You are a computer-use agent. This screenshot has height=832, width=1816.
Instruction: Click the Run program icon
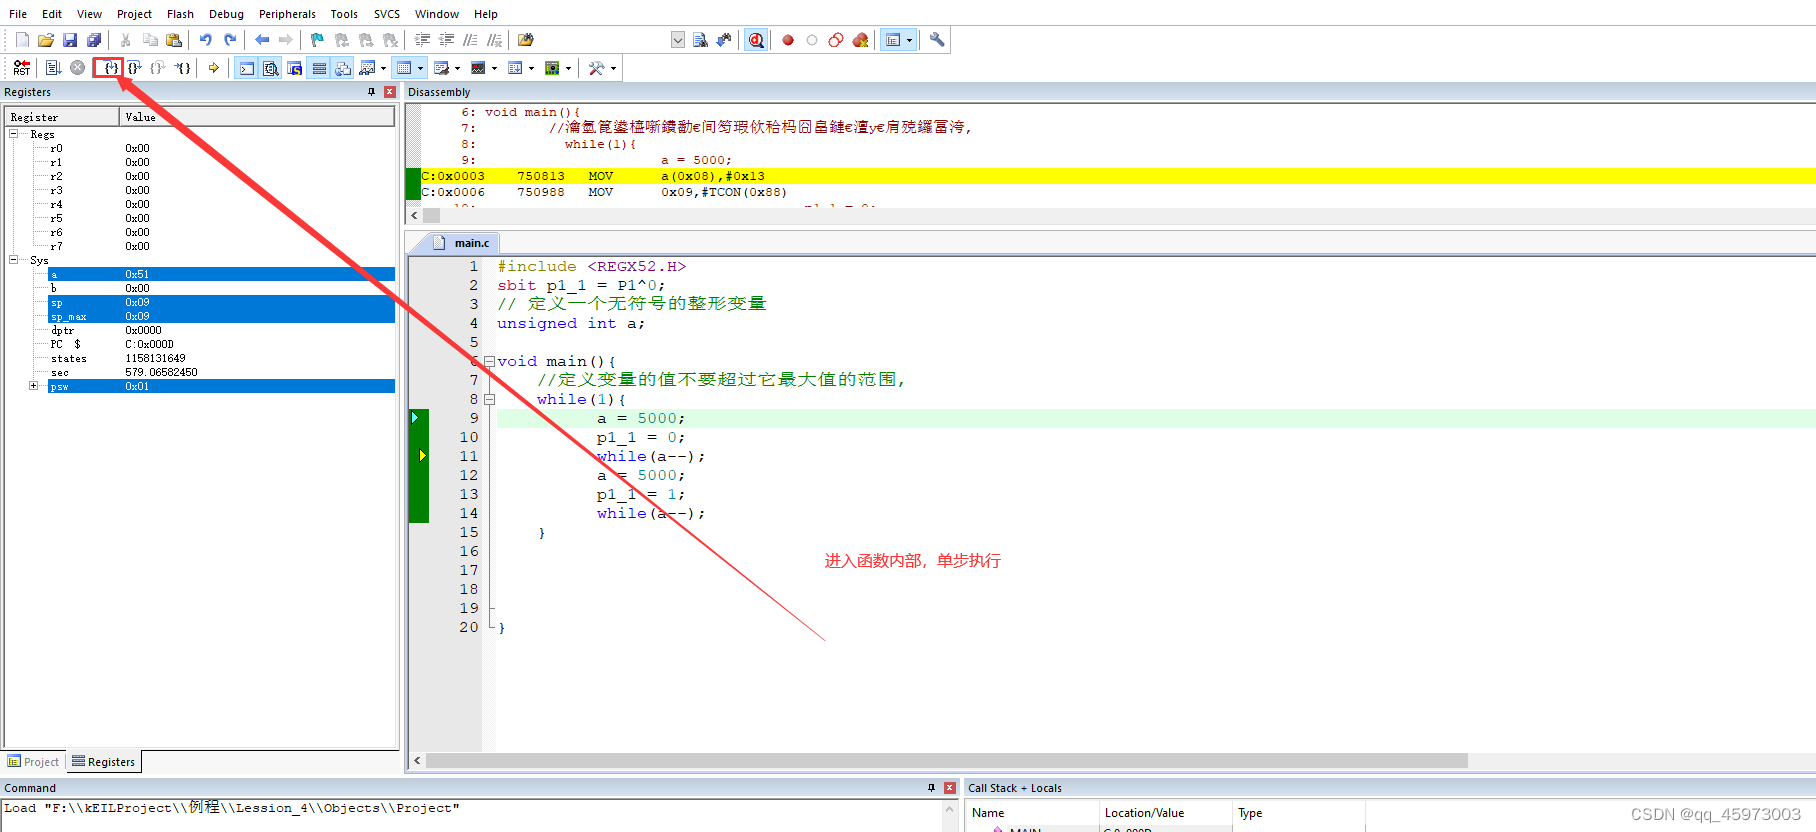click(54, 68)
